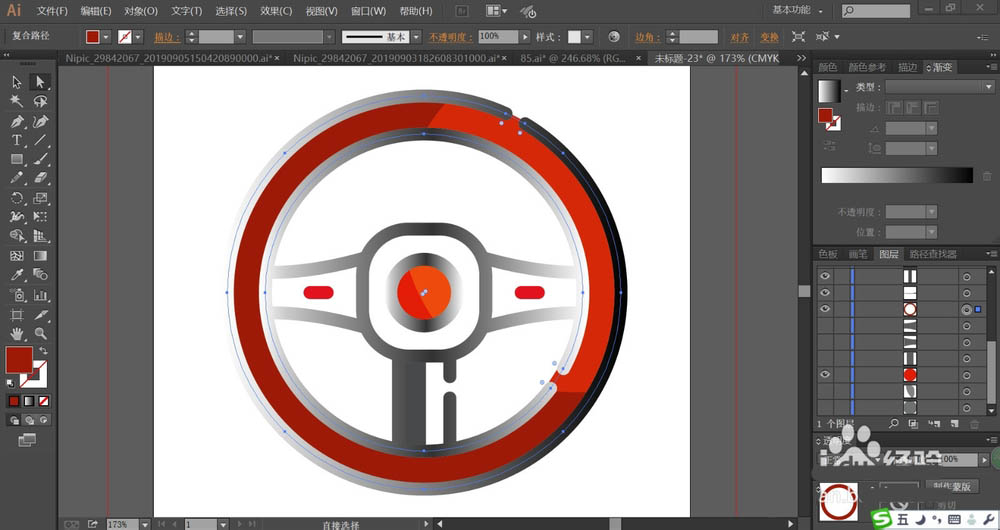Select the Rectangle tool
Screen dimensions: 1000x530
(x=17, y=159)
